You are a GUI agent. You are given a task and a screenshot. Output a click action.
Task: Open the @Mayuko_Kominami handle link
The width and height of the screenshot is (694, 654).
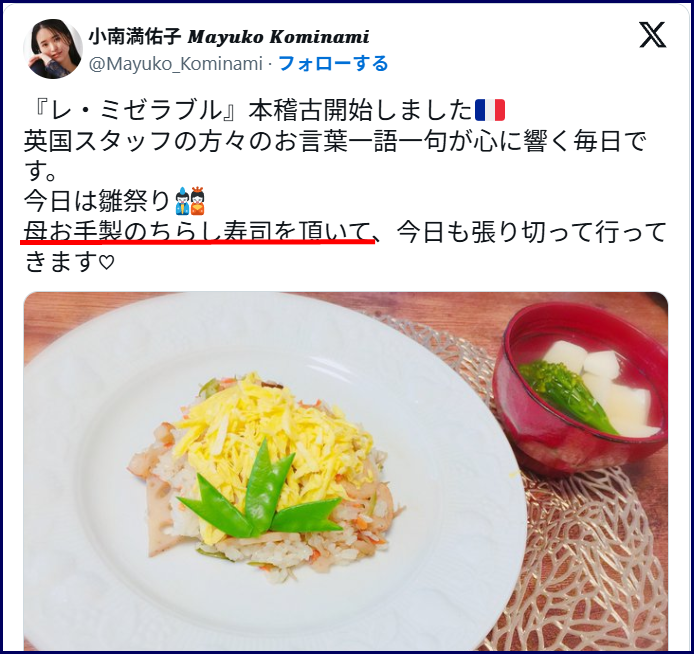[176, 64]
